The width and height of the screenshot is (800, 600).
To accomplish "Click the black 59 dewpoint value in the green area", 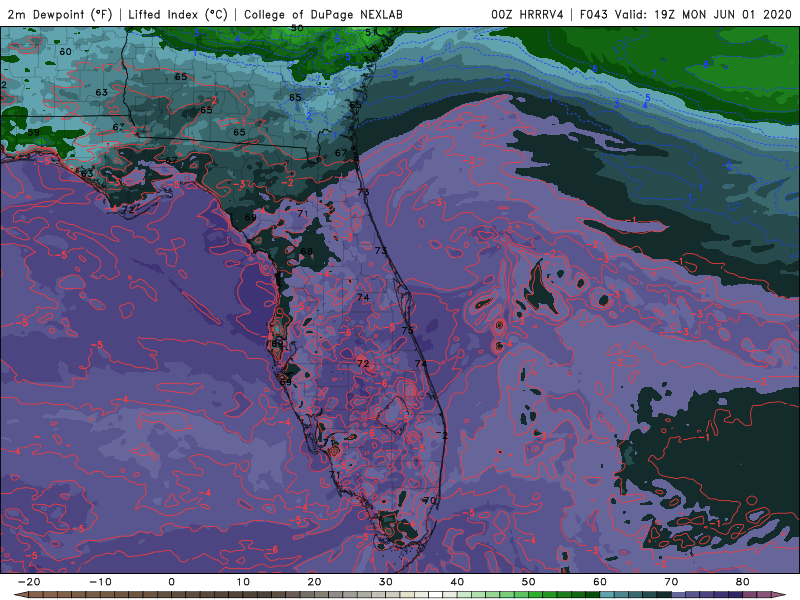I will tap(33, 132).
